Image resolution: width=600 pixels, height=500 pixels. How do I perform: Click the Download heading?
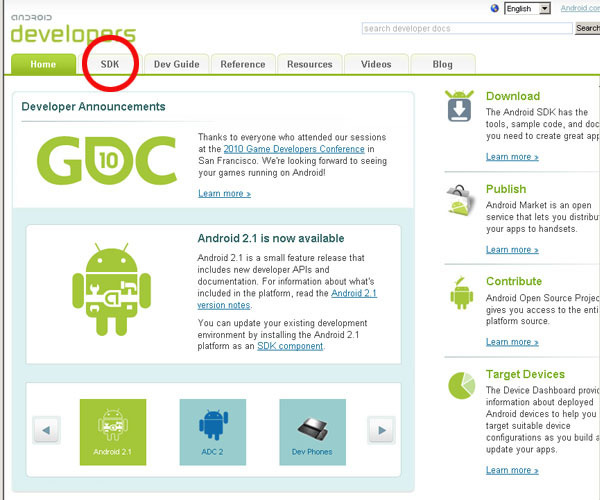513,96
